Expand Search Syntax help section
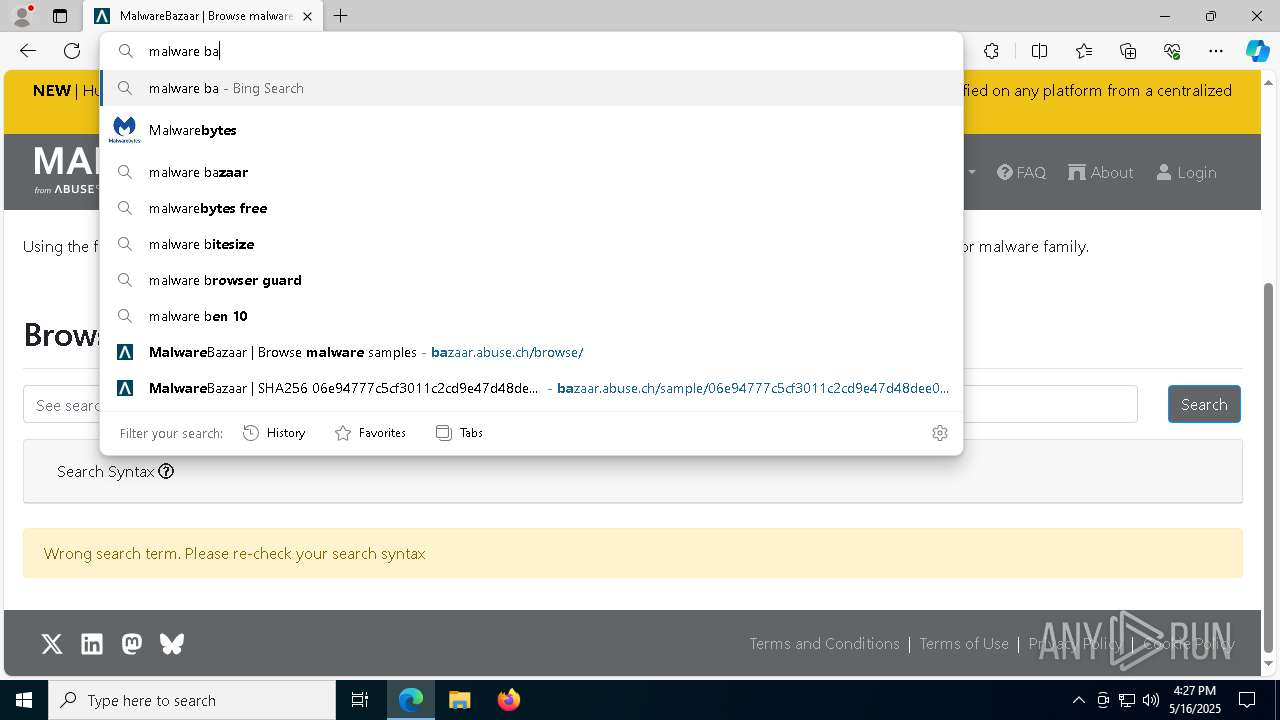 click(x=115, y=471)
